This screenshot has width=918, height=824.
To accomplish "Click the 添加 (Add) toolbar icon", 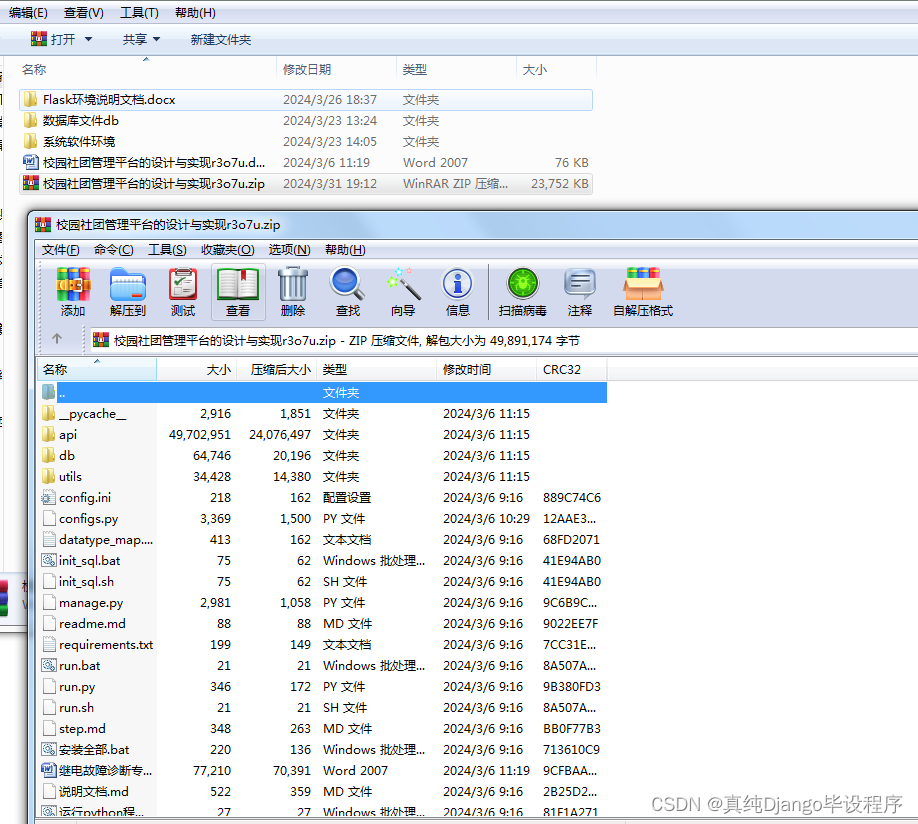I will (71, 291).
